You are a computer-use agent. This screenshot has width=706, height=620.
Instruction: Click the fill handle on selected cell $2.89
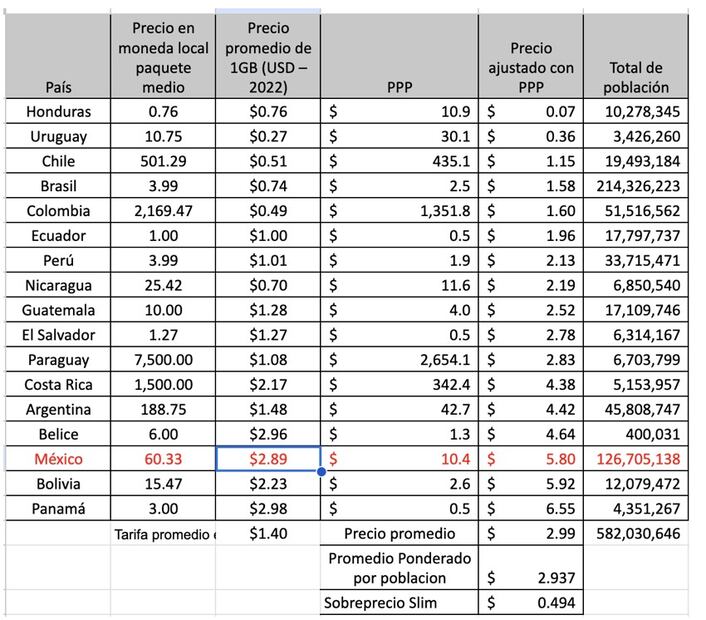[x=320, y=471]
